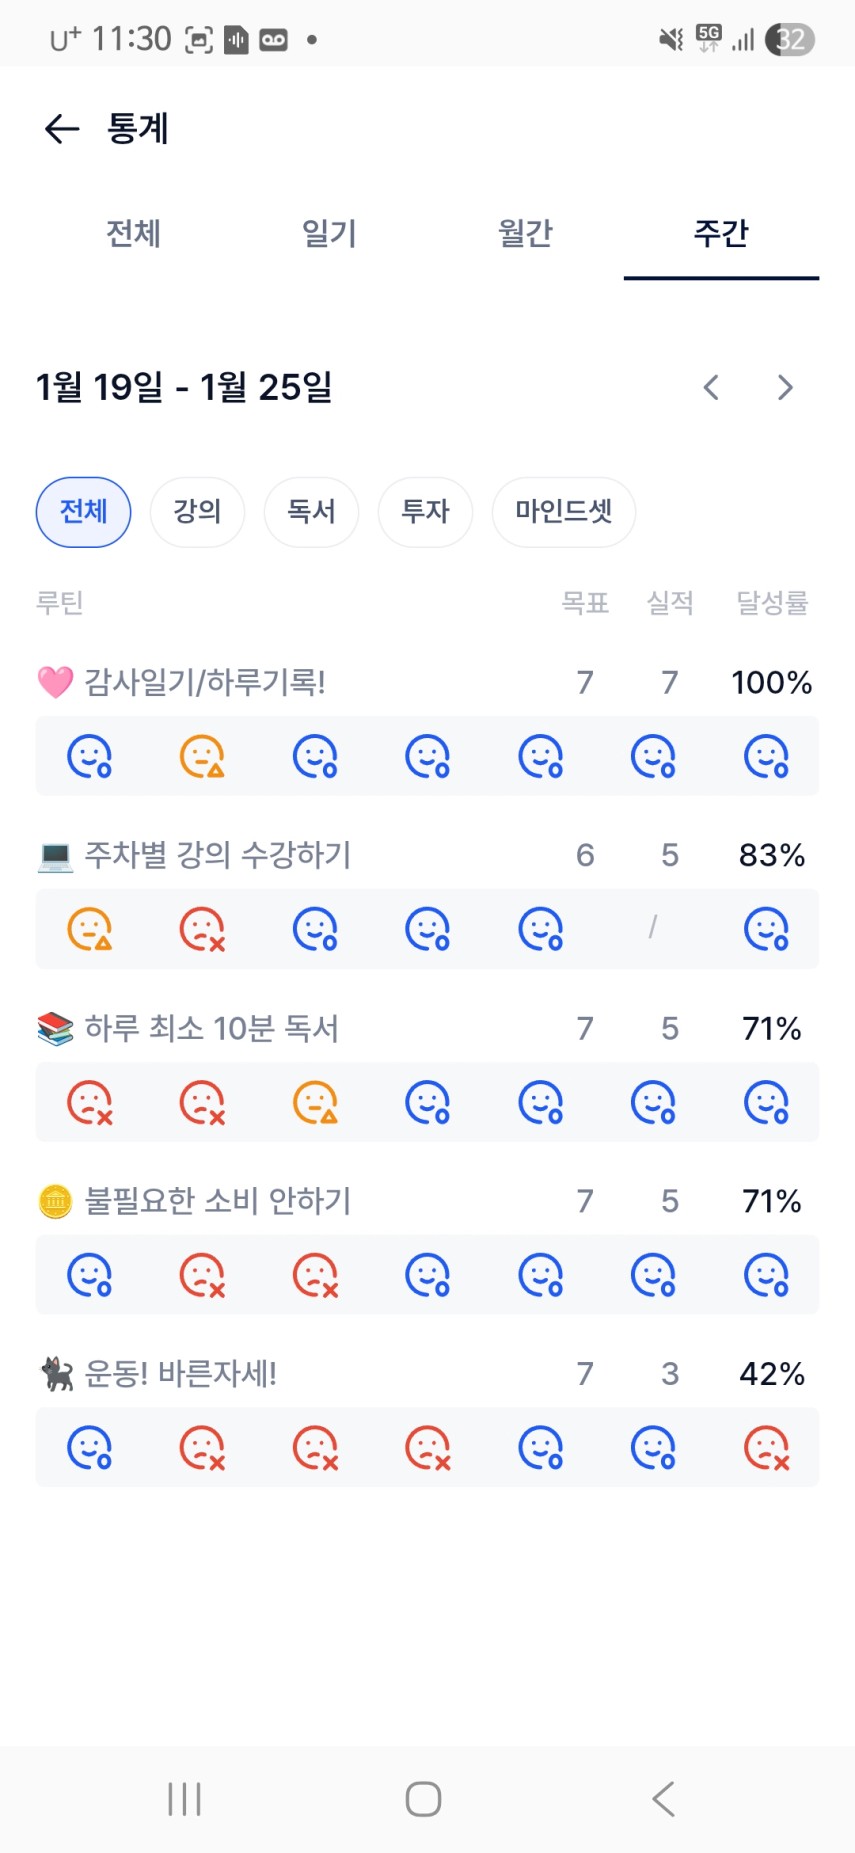
Task: Tap the first red failed face in 주차별 강의 수강하기
Action: pos(201,929)
